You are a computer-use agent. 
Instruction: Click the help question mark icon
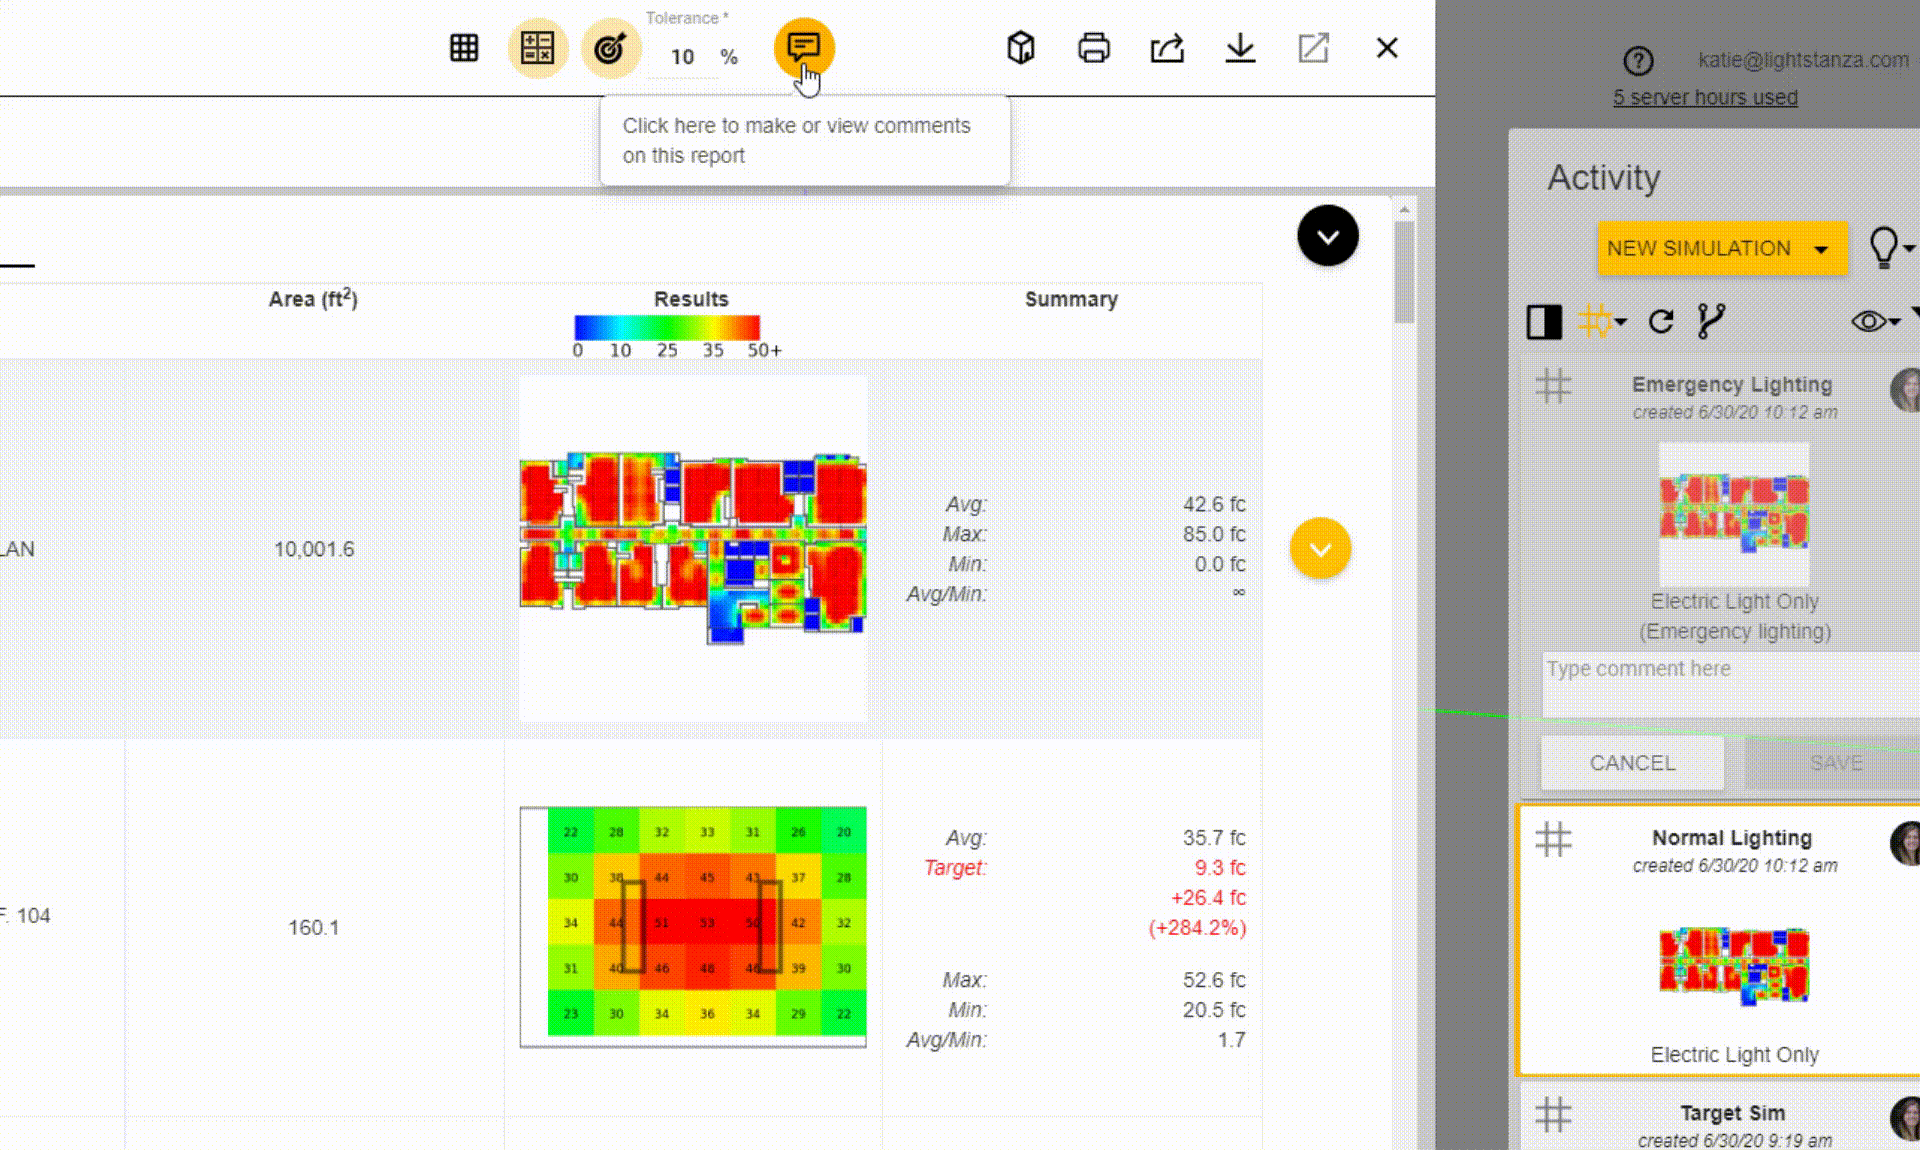coord(1638,61)
